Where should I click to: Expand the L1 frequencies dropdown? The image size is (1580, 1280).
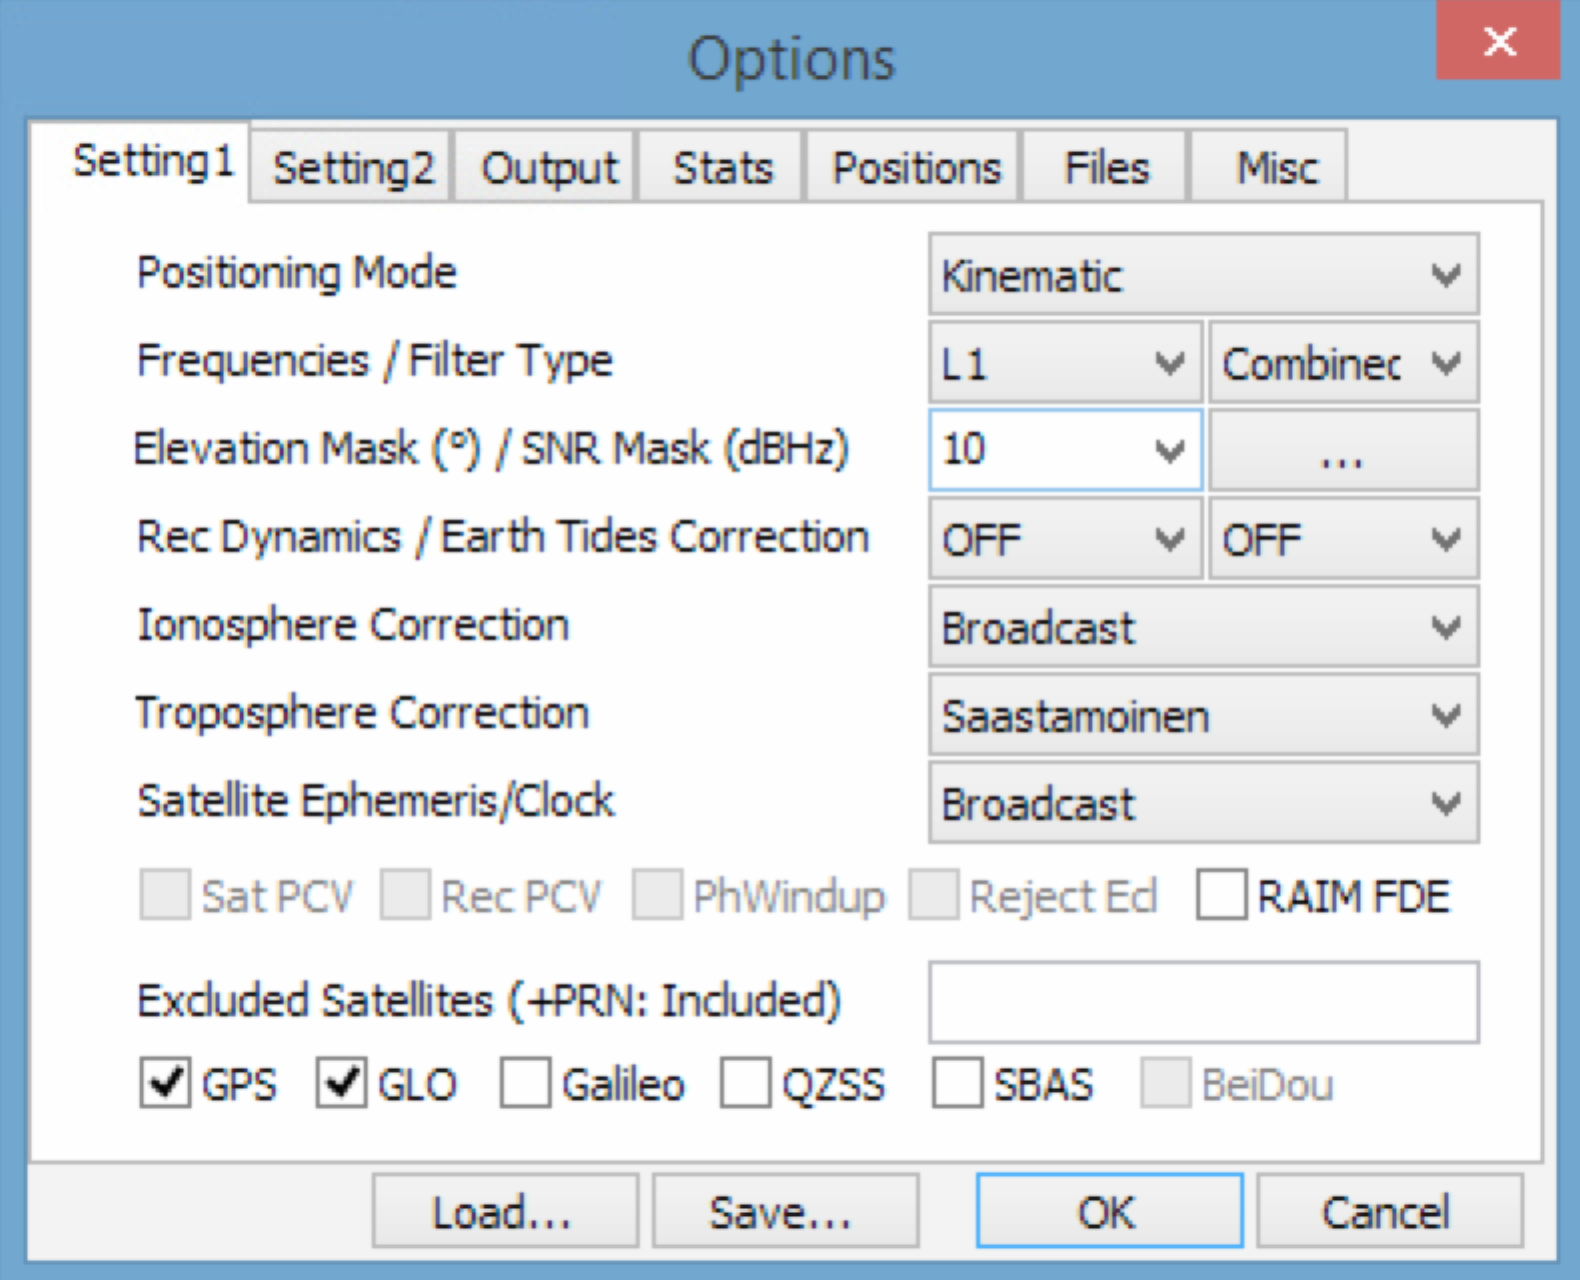[1065, 363]
